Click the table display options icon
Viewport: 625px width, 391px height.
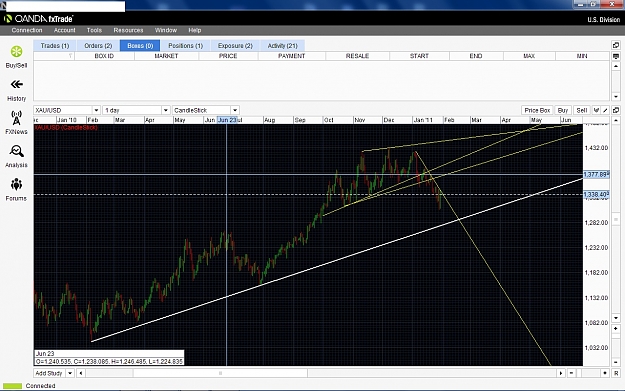[616, 56]
